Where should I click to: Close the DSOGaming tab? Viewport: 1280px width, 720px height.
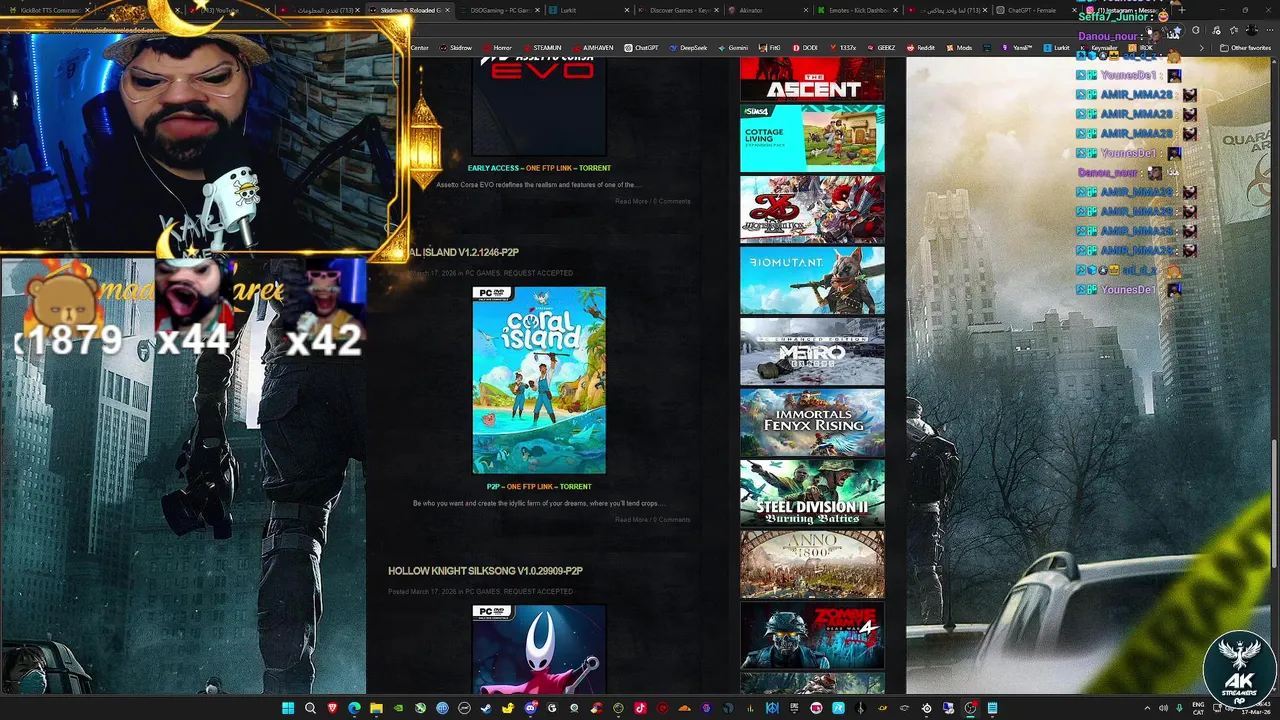(x=537, y=10)
